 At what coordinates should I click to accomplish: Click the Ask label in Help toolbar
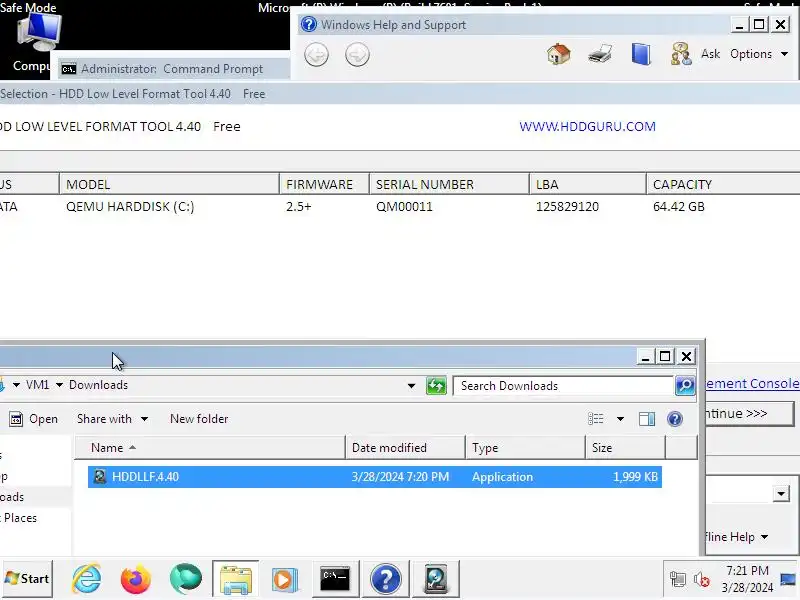click(710, 54)
